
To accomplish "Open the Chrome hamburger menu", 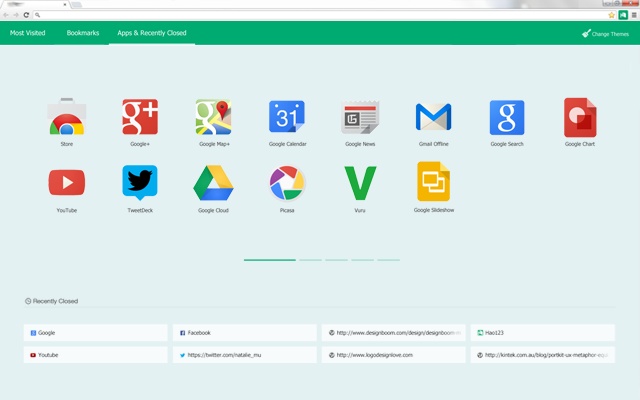I will pos(634,15).
